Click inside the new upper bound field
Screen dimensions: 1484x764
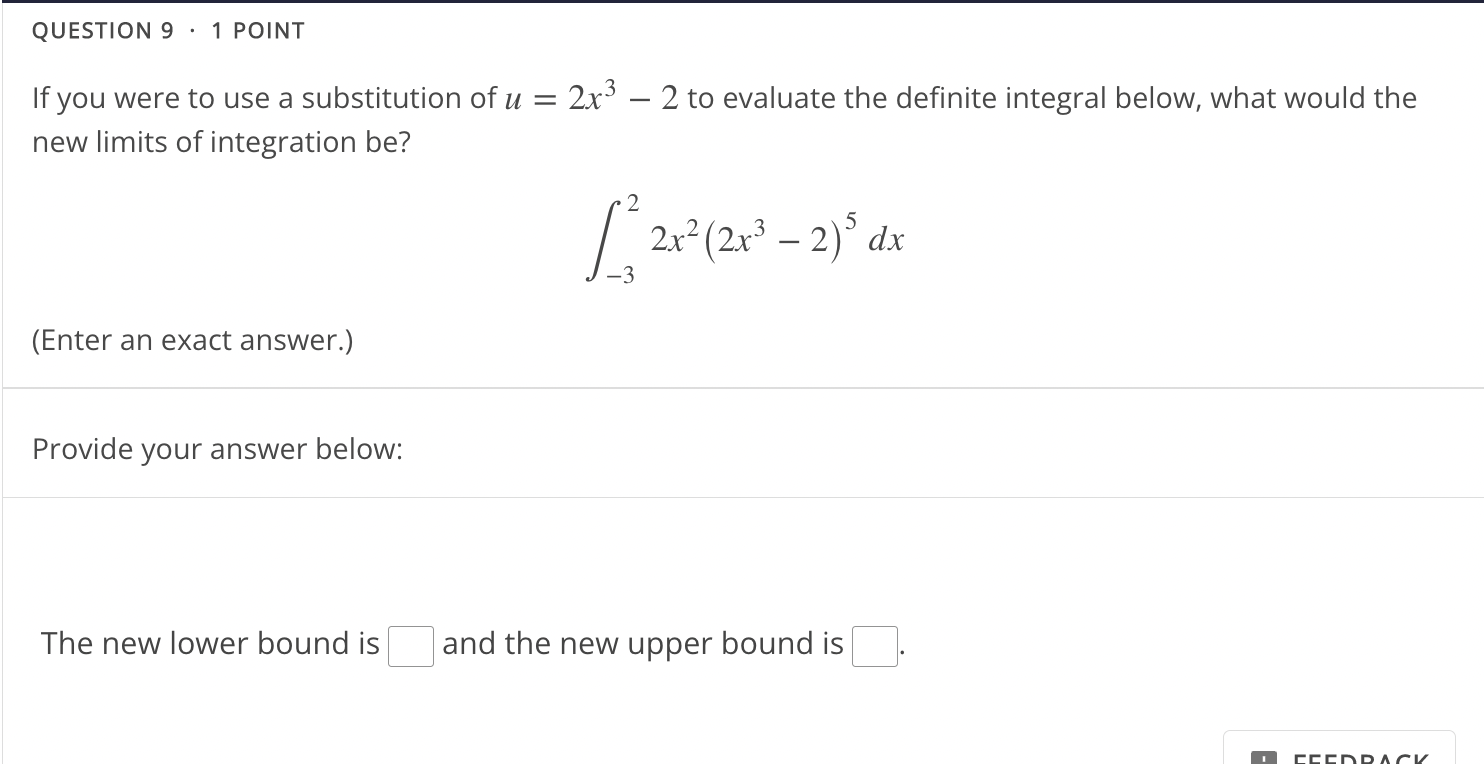click(873, 646)
